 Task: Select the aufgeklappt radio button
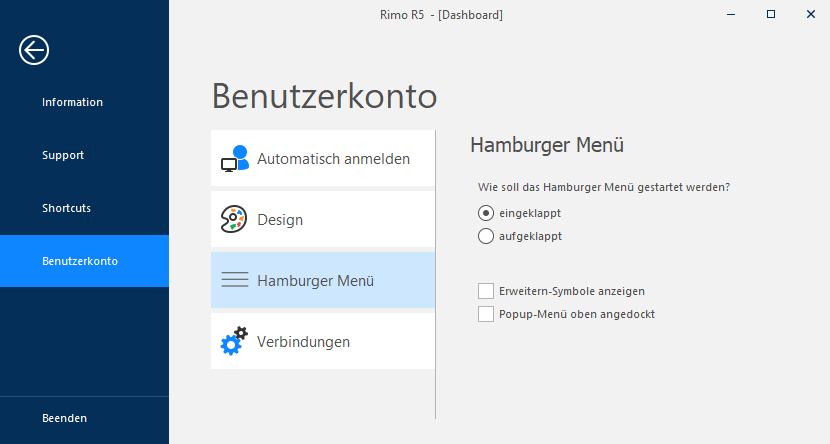pos(485,236)
